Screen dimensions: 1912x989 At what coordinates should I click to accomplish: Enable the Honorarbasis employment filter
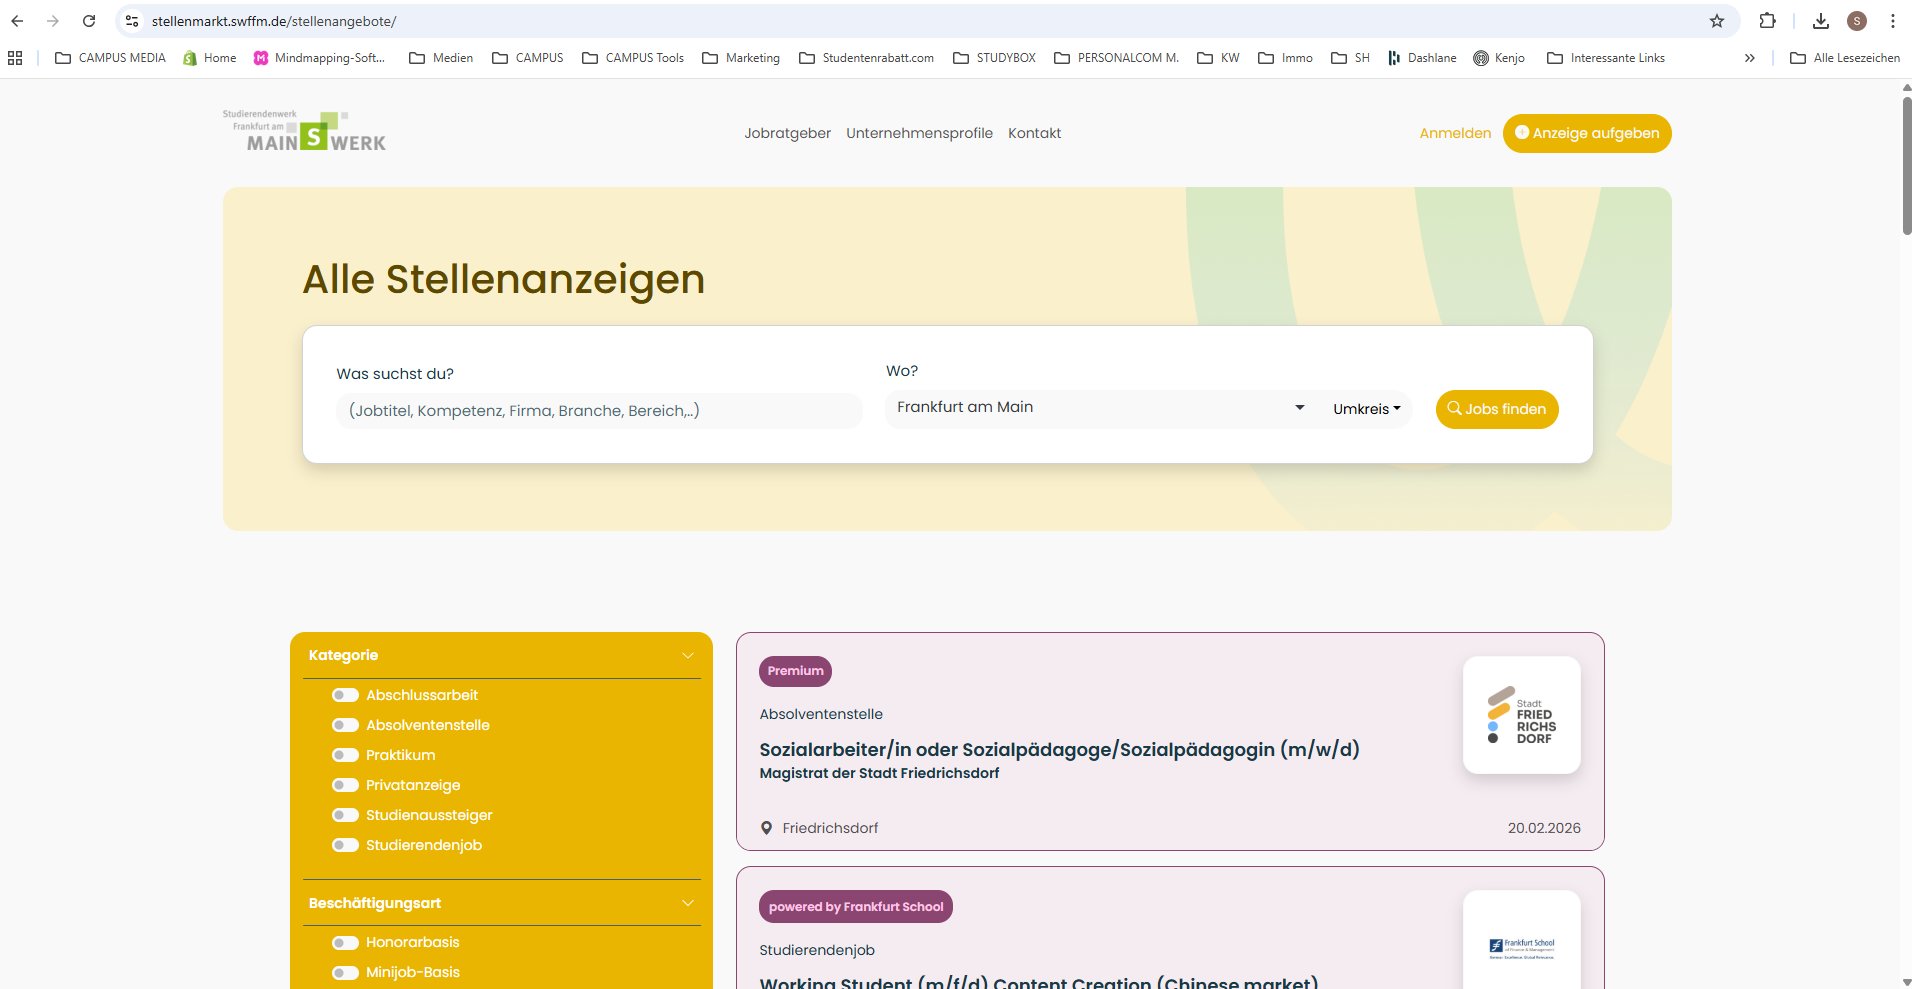click(x=345, y=942)
